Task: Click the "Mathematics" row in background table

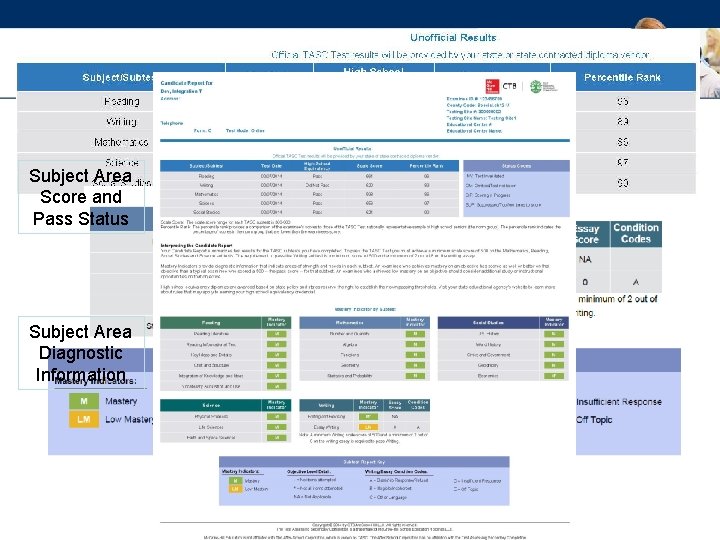Action: tap(121, 142)
